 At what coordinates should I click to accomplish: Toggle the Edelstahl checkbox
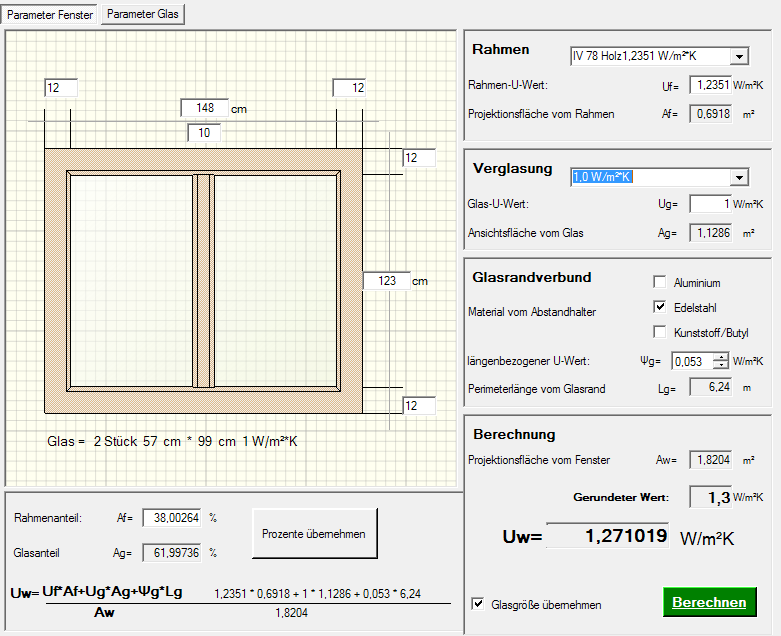pyautogui.click(x=659, y=307)
